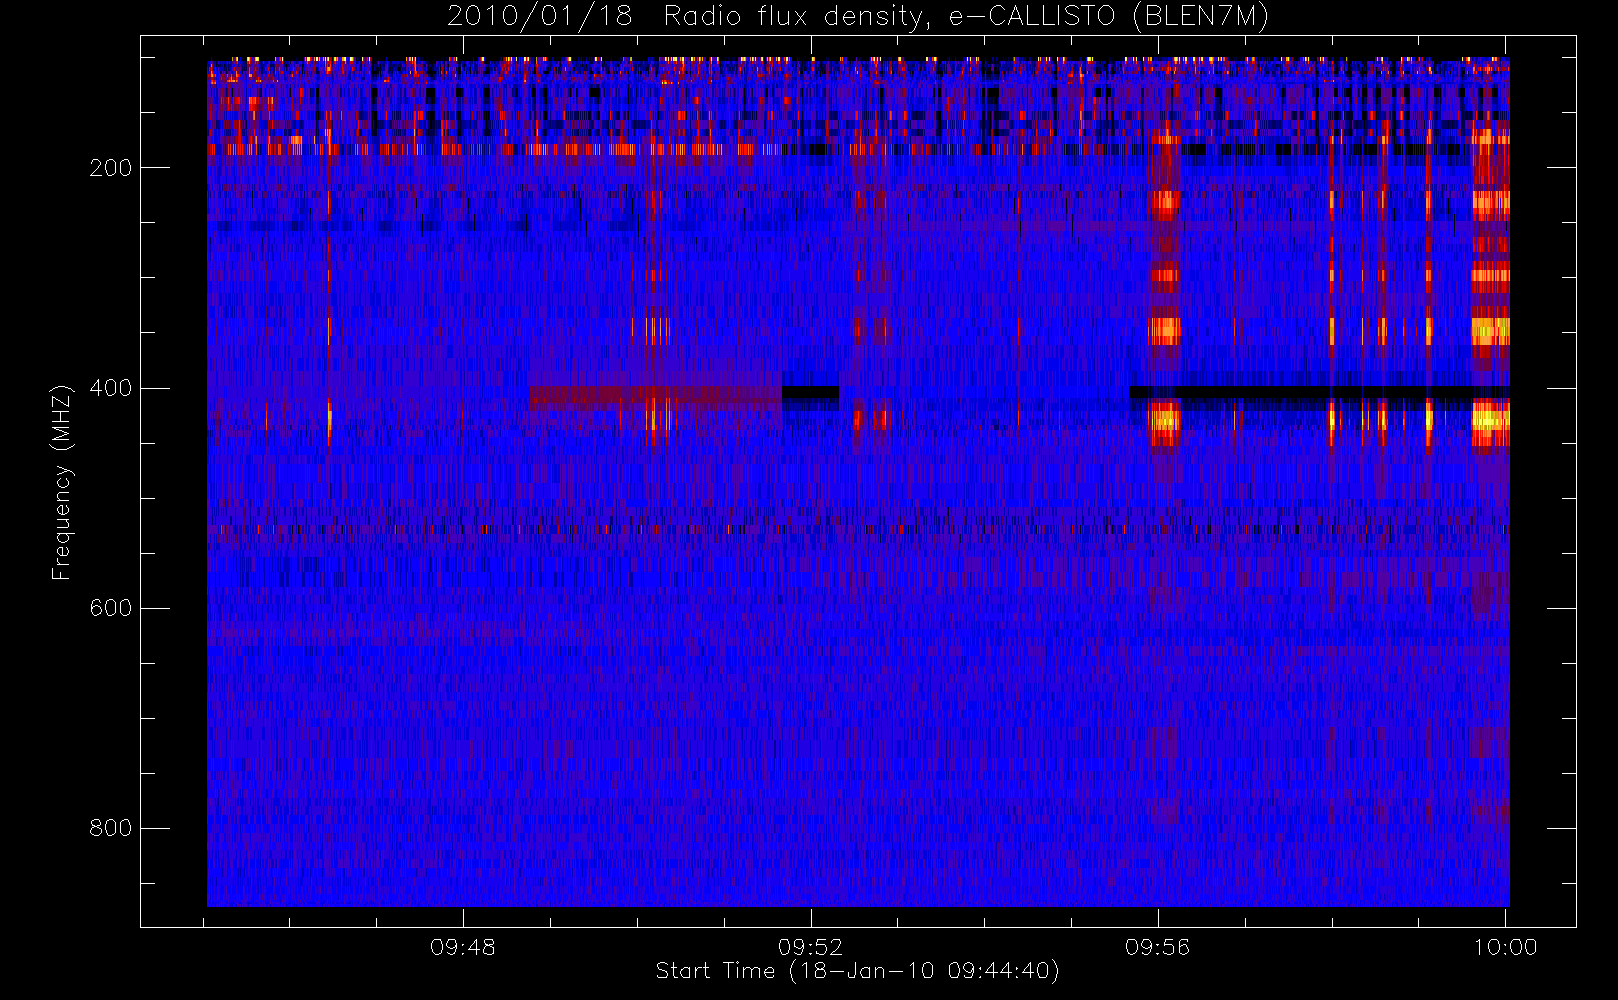1618x1000 pixels.
Task: Click the long black bar after 09:56
Action: (x=1319, y=393)
